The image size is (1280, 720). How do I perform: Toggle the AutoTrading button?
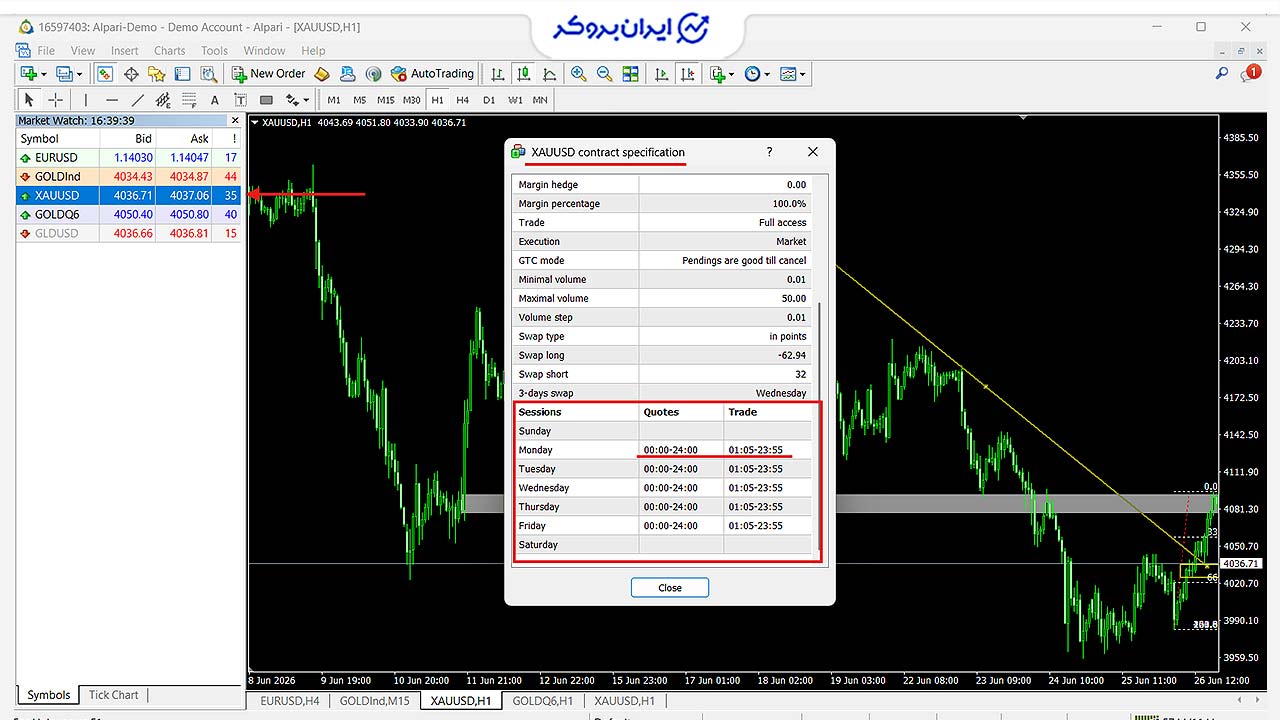click(x=432, y=73)
